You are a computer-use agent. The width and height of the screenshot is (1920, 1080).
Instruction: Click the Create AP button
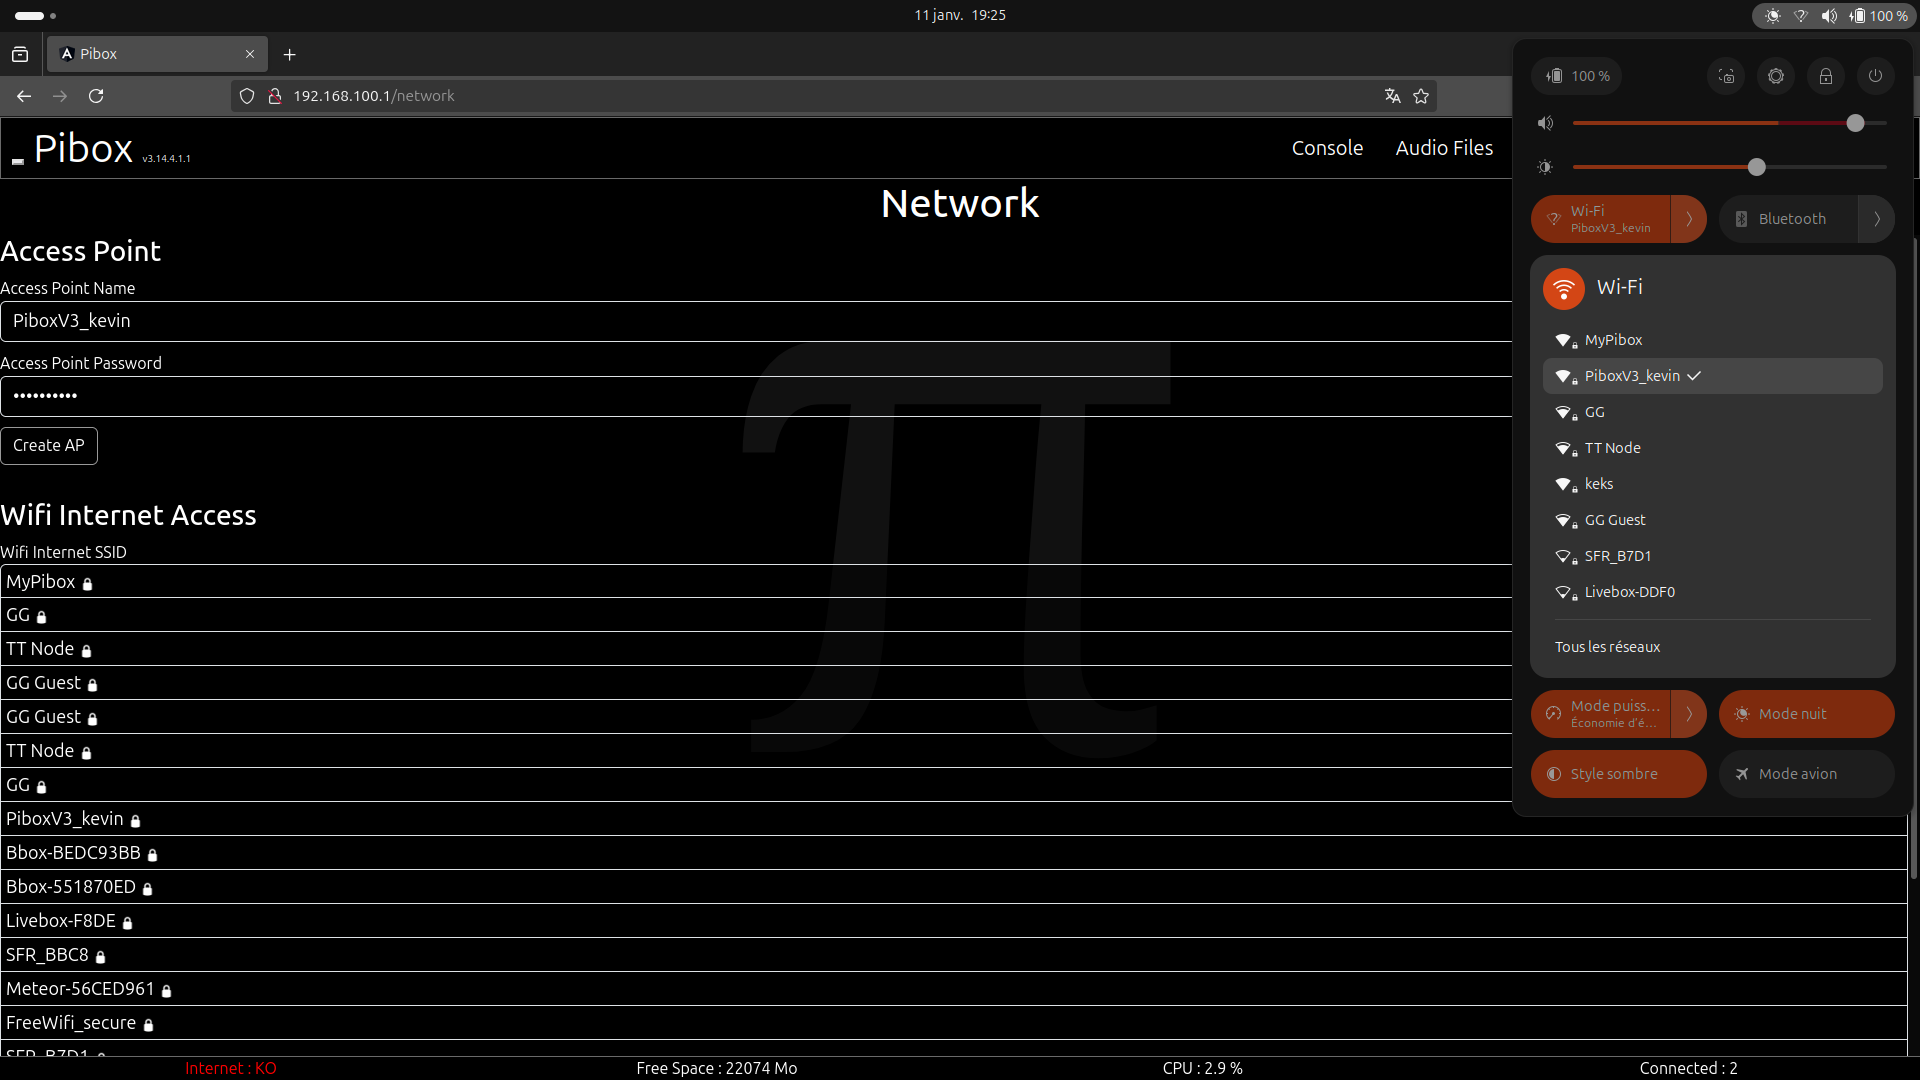point(49,446)
